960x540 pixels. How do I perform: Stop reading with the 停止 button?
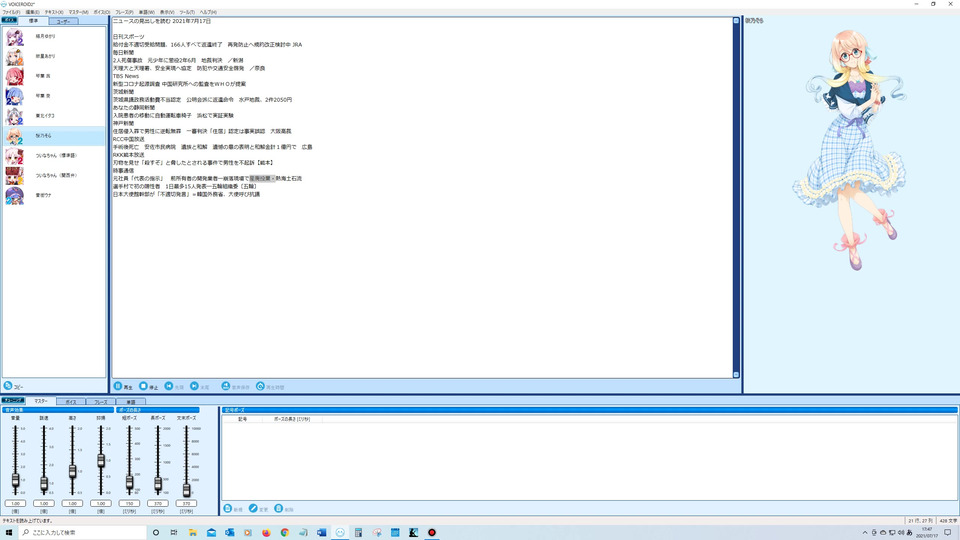(x=148, y=386)
